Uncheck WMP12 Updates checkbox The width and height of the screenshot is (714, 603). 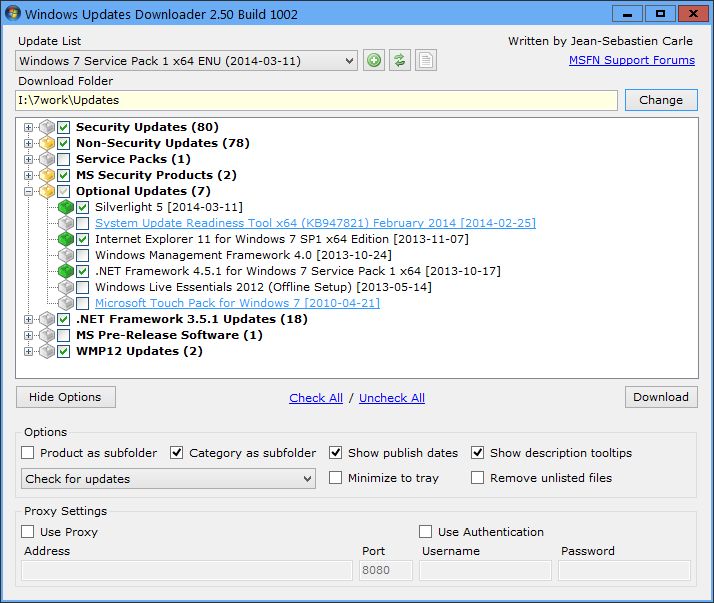click(x=64, y=352)
